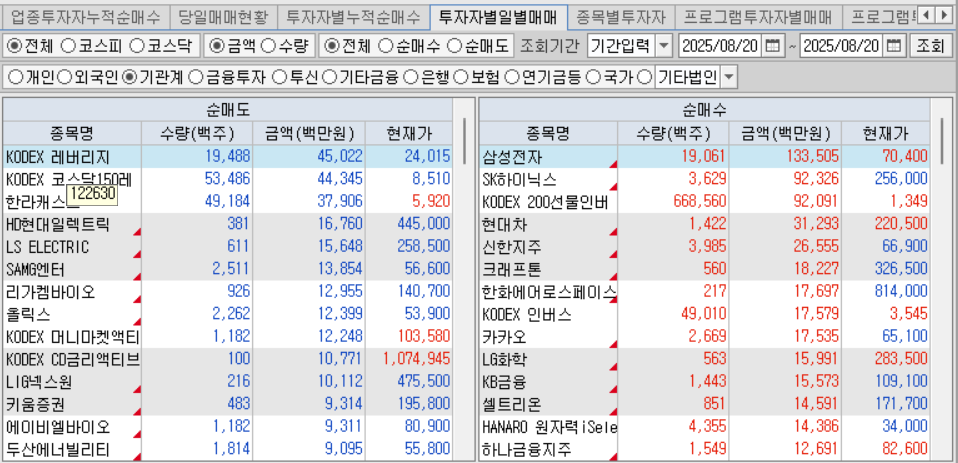
Task: Select KODEX 레버리지 row
Action: [x=228, y=156]
